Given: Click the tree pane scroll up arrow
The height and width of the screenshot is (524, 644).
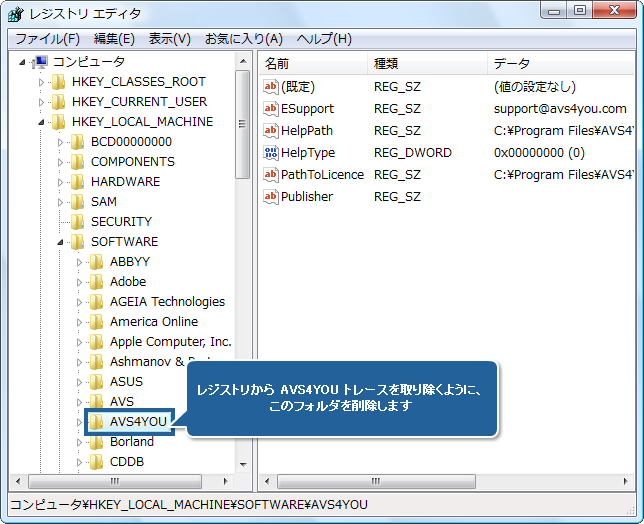Looking at the screenshot, I should (x=243, y=62).
